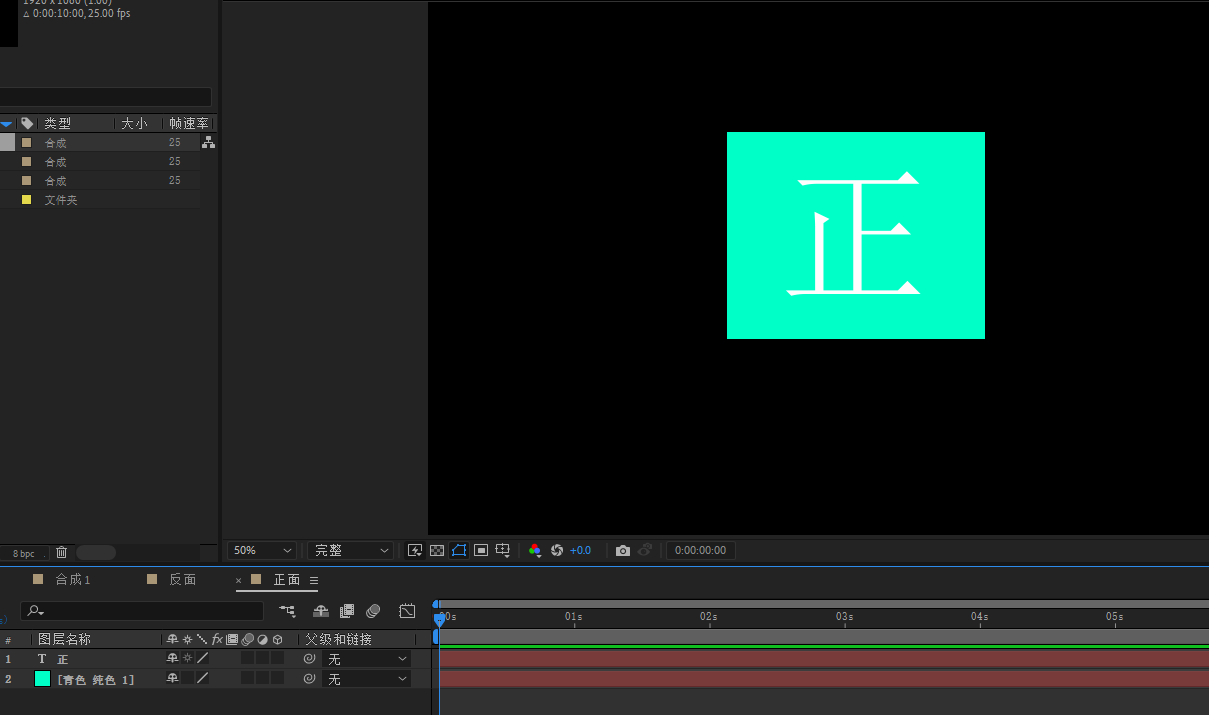The width and height of the screenshot is (1209, 715).
Task: Switch to 反面 timeline tab
Action: 182,580
